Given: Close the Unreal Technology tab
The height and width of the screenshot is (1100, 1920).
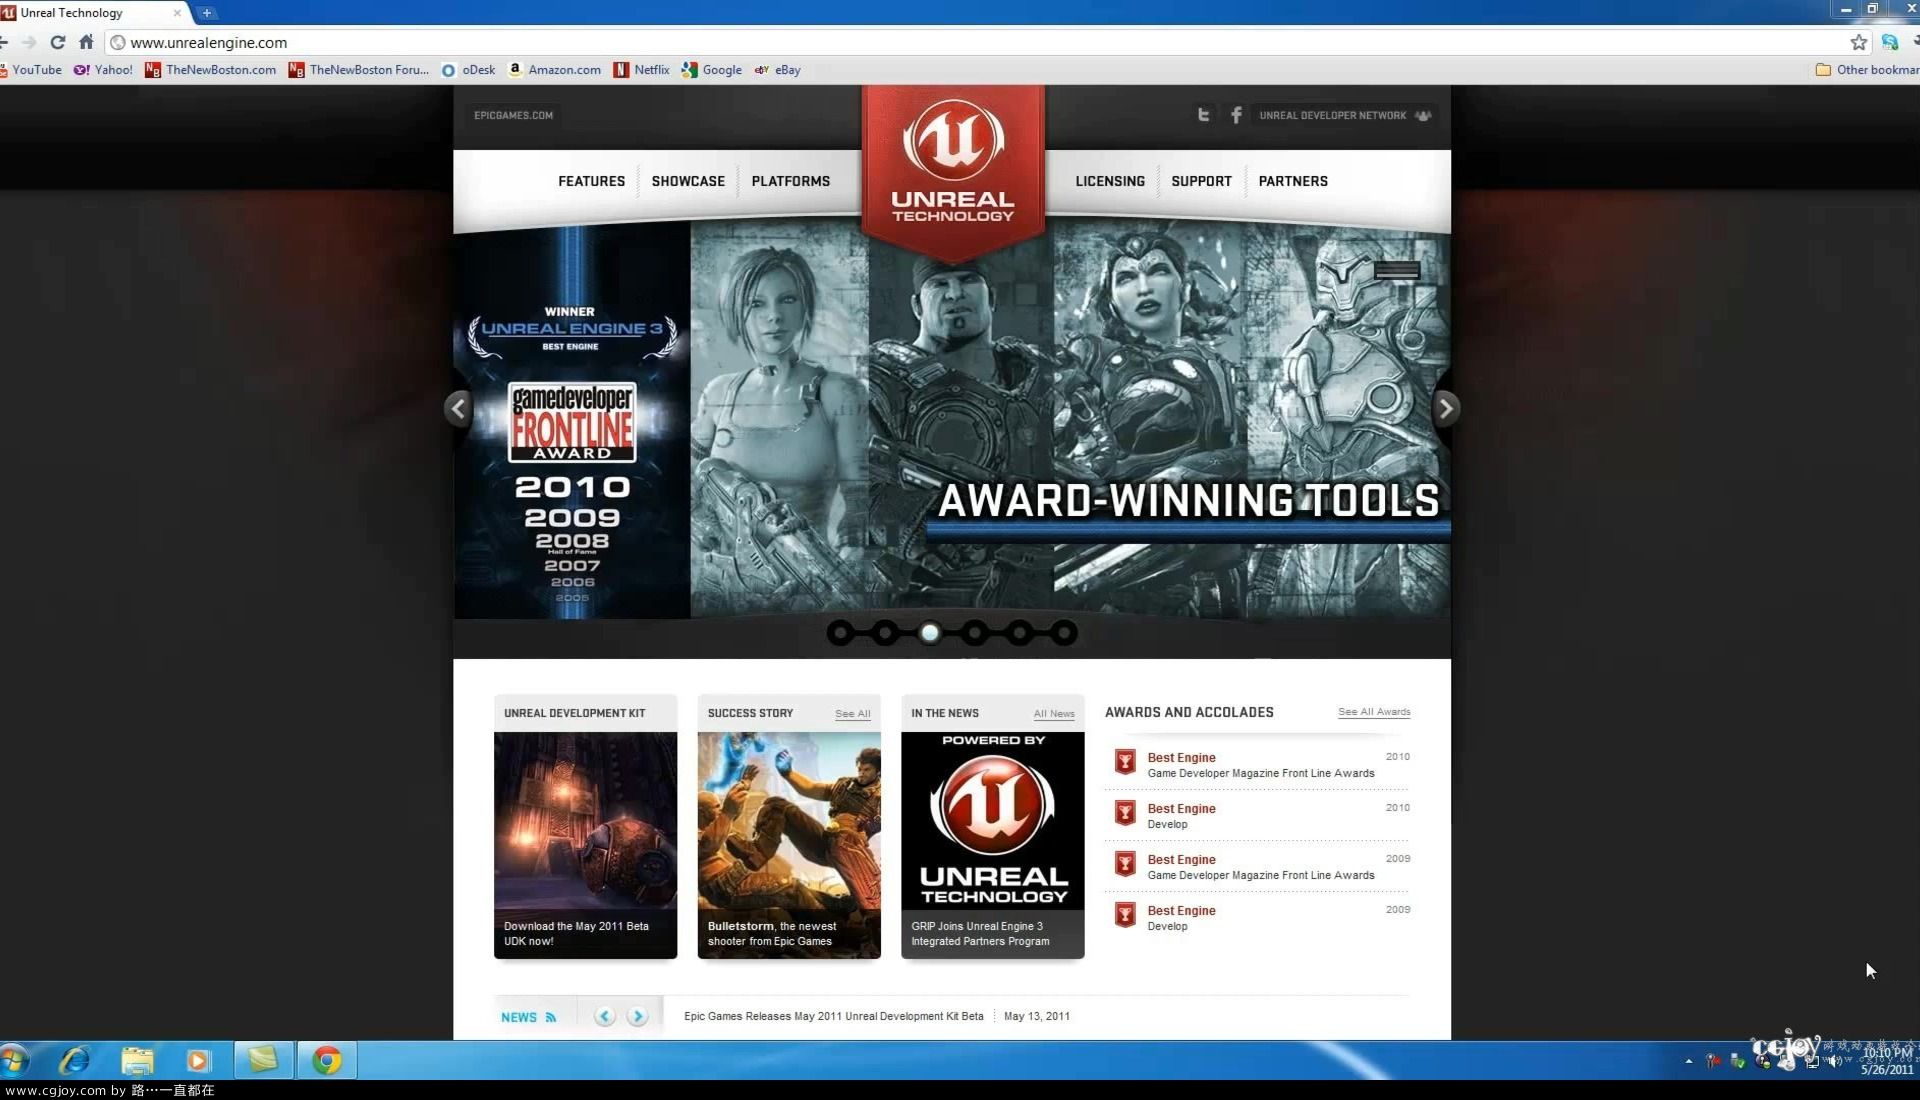Looking at the screenshot, I should (177, 13).
